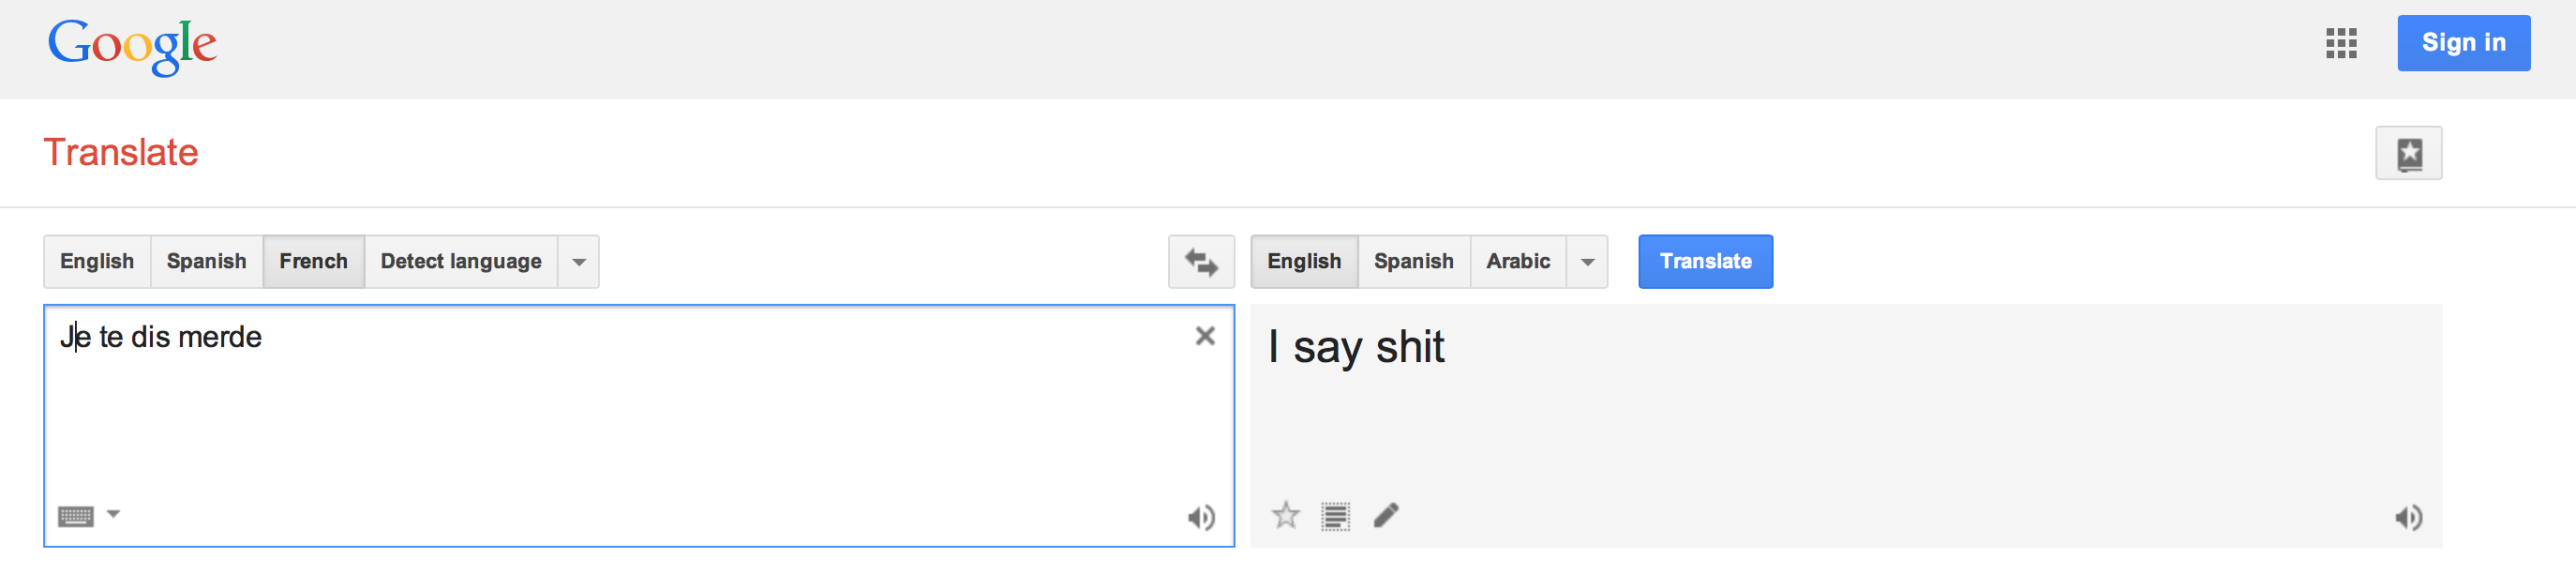Screen dimensions: 2576x574
Task: Open the Google apps grid
Action: (2341, 43)
